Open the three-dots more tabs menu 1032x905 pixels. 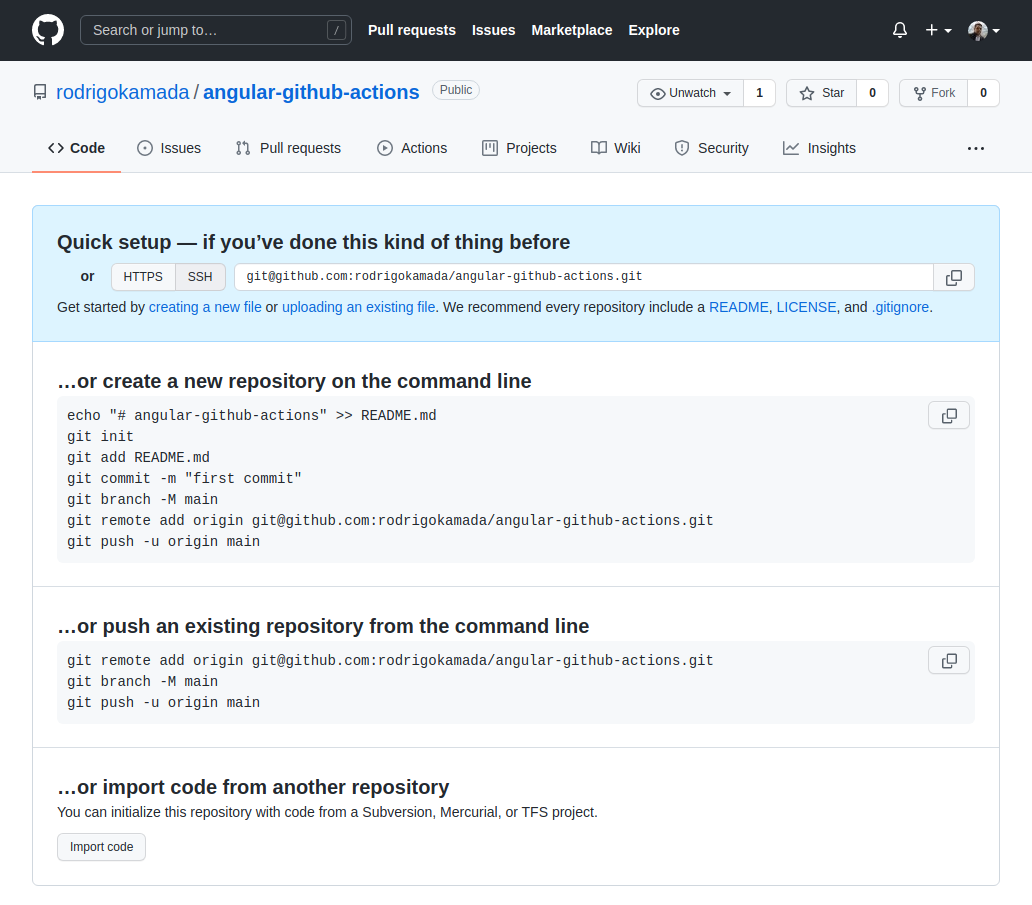(976, 148)
